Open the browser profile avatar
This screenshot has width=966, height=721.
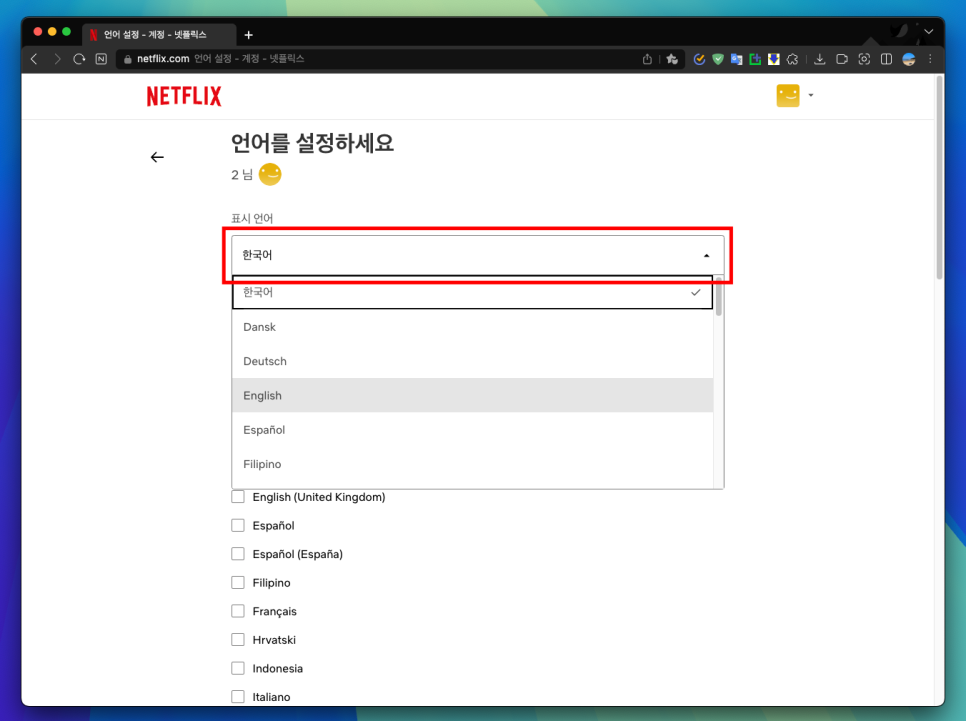(909, 59)
